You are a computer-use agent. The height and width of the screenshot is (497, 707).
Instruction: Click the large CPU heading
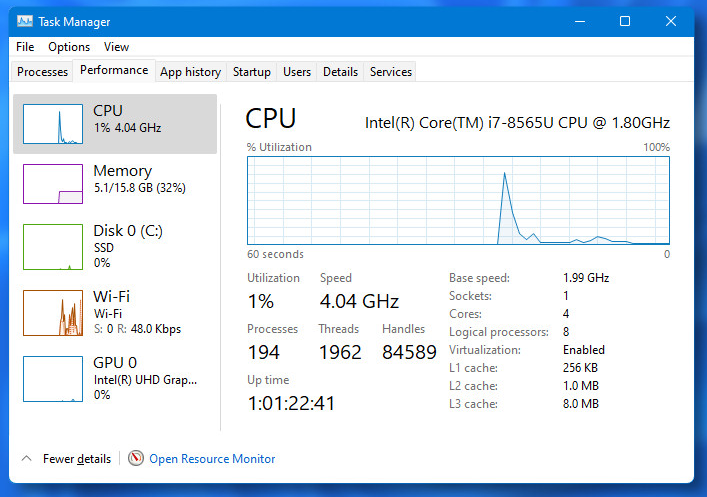click(271, 119)
